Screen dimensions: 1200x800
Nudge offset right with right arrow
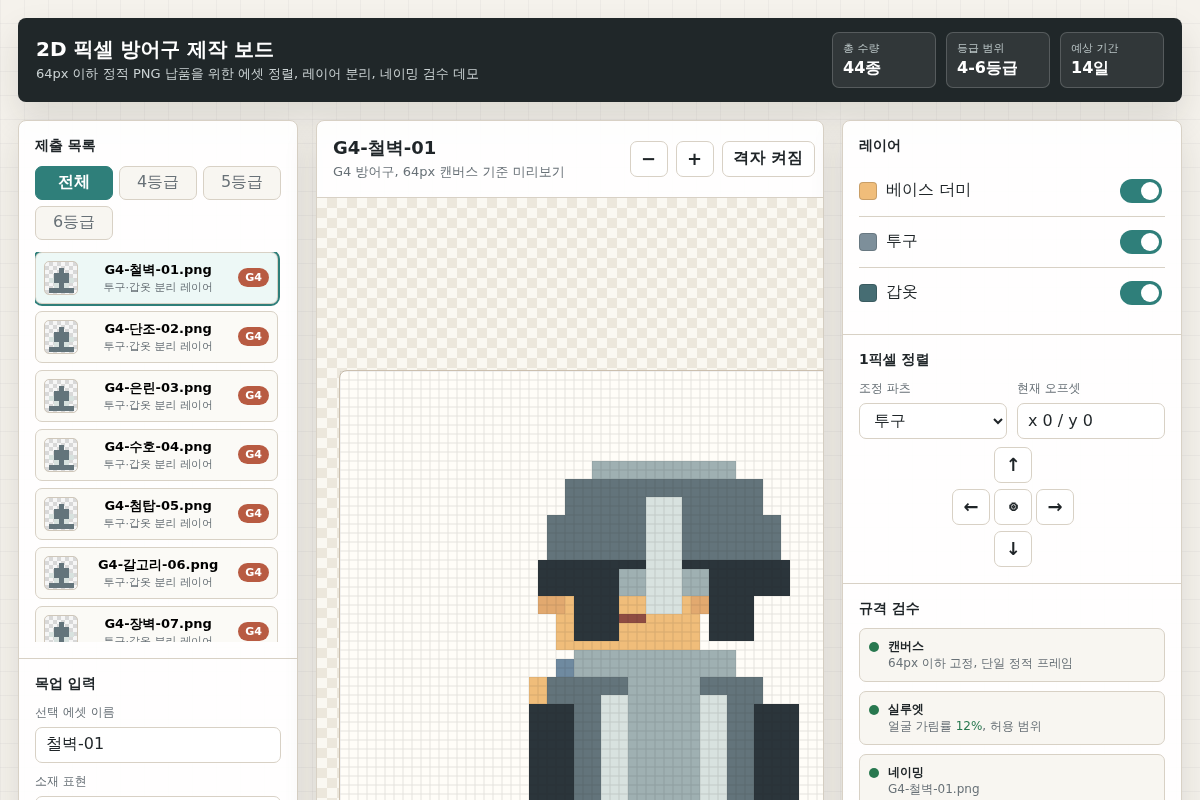coord(1055,507)
